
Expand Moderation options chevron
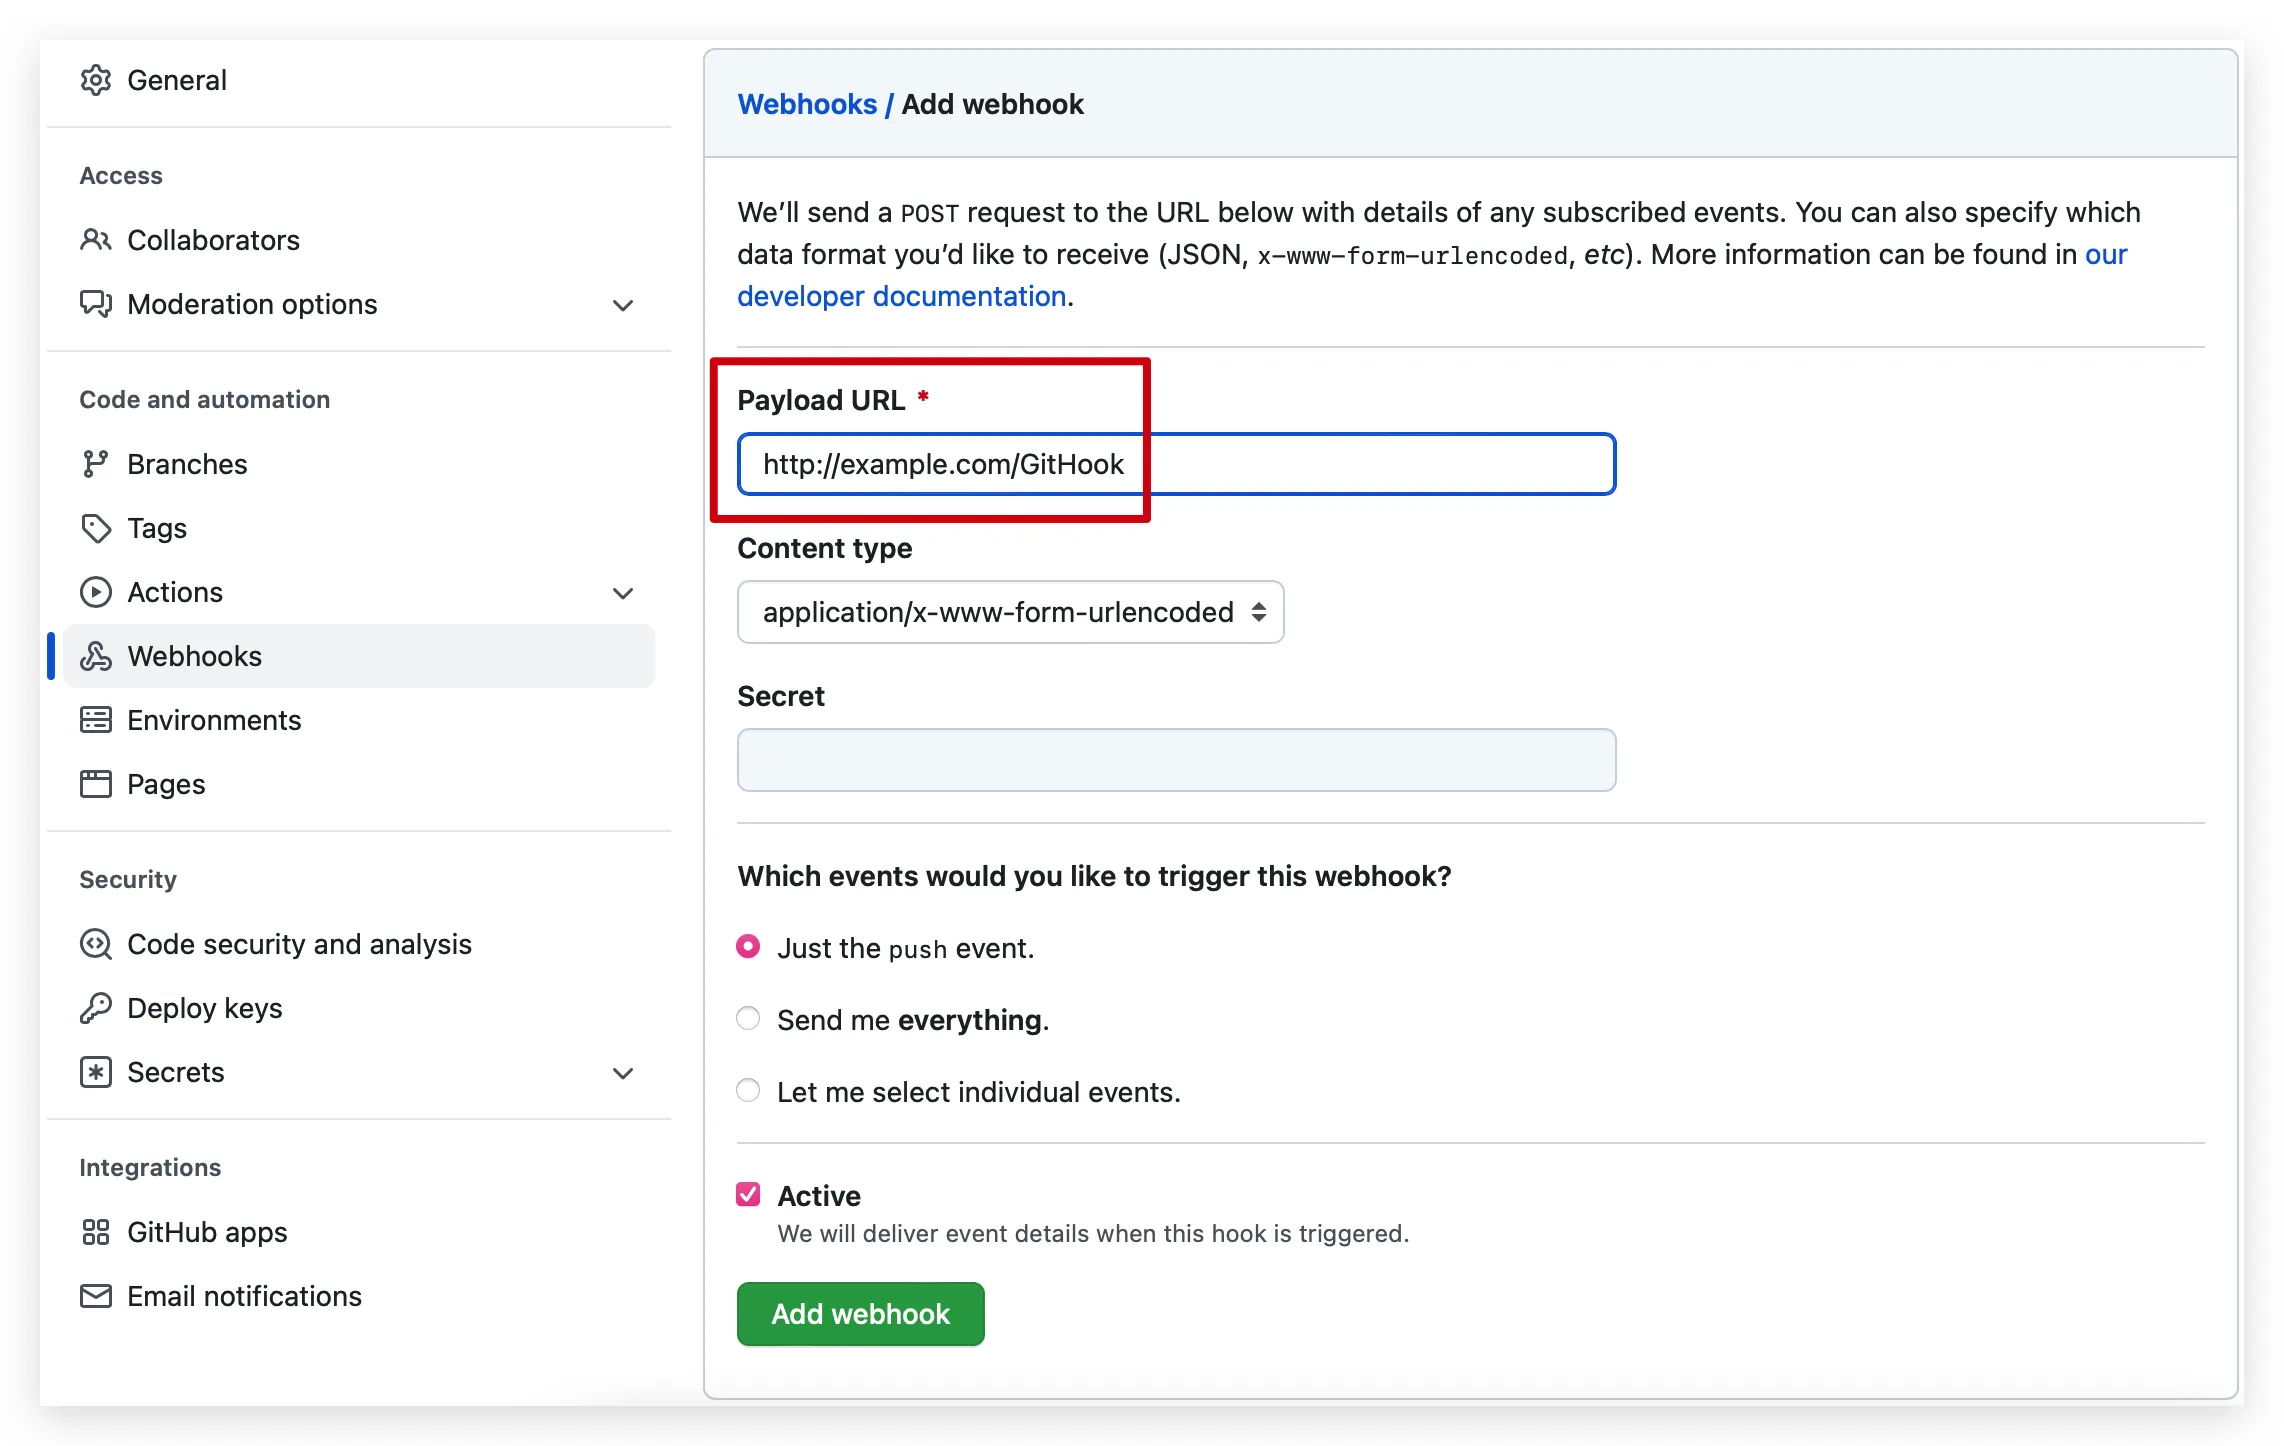[623, 305]
